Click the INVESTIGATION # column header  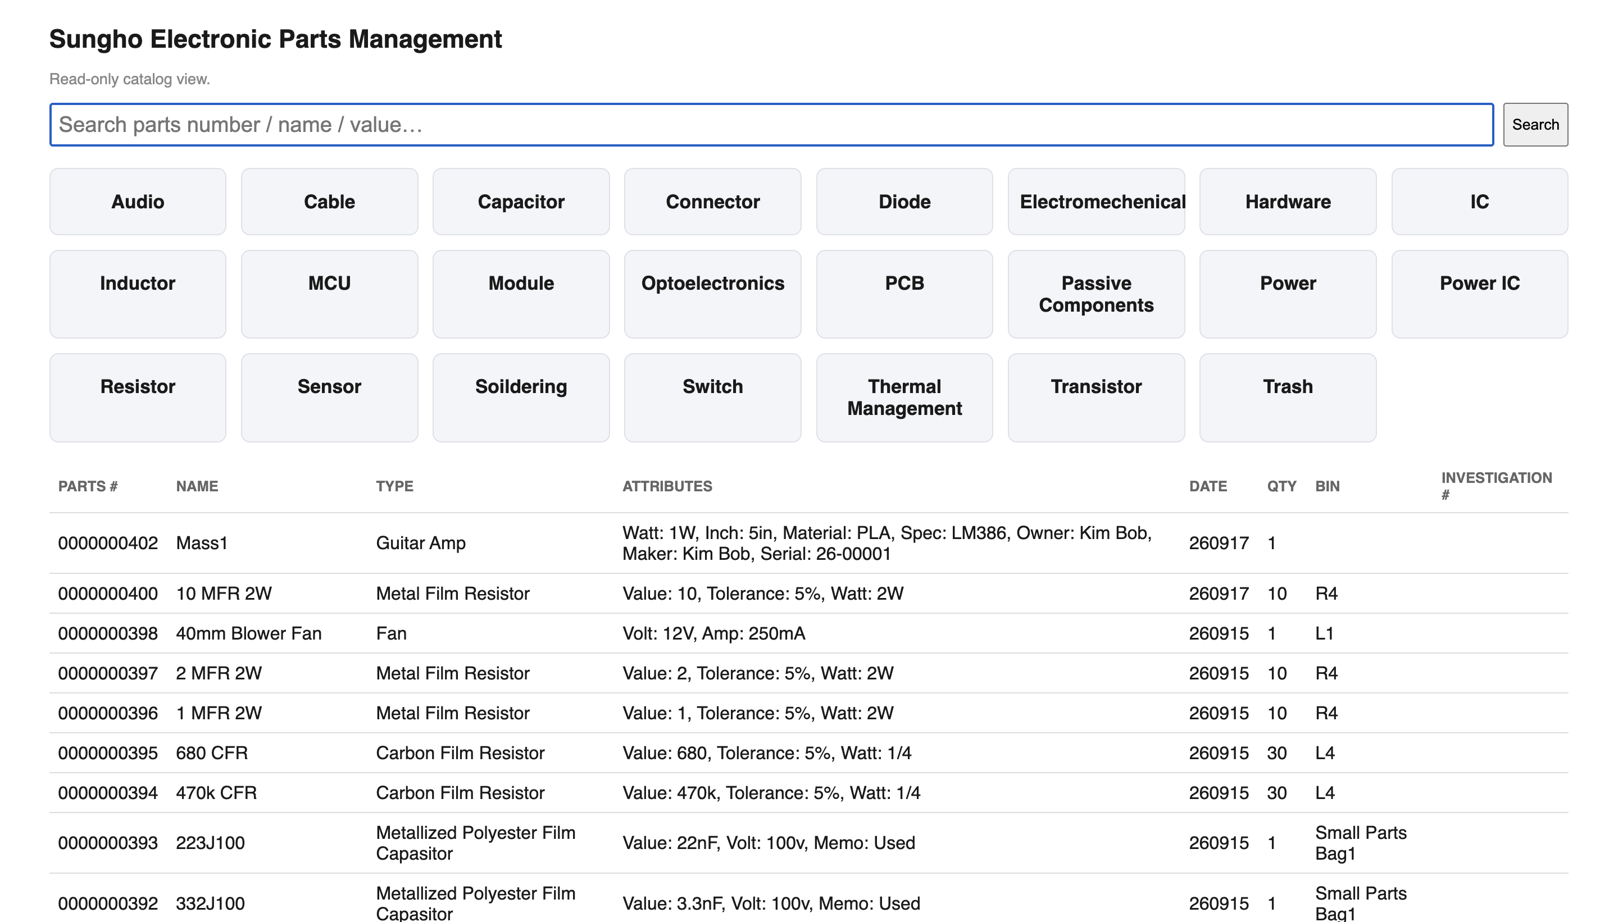tap(1496, 486)
